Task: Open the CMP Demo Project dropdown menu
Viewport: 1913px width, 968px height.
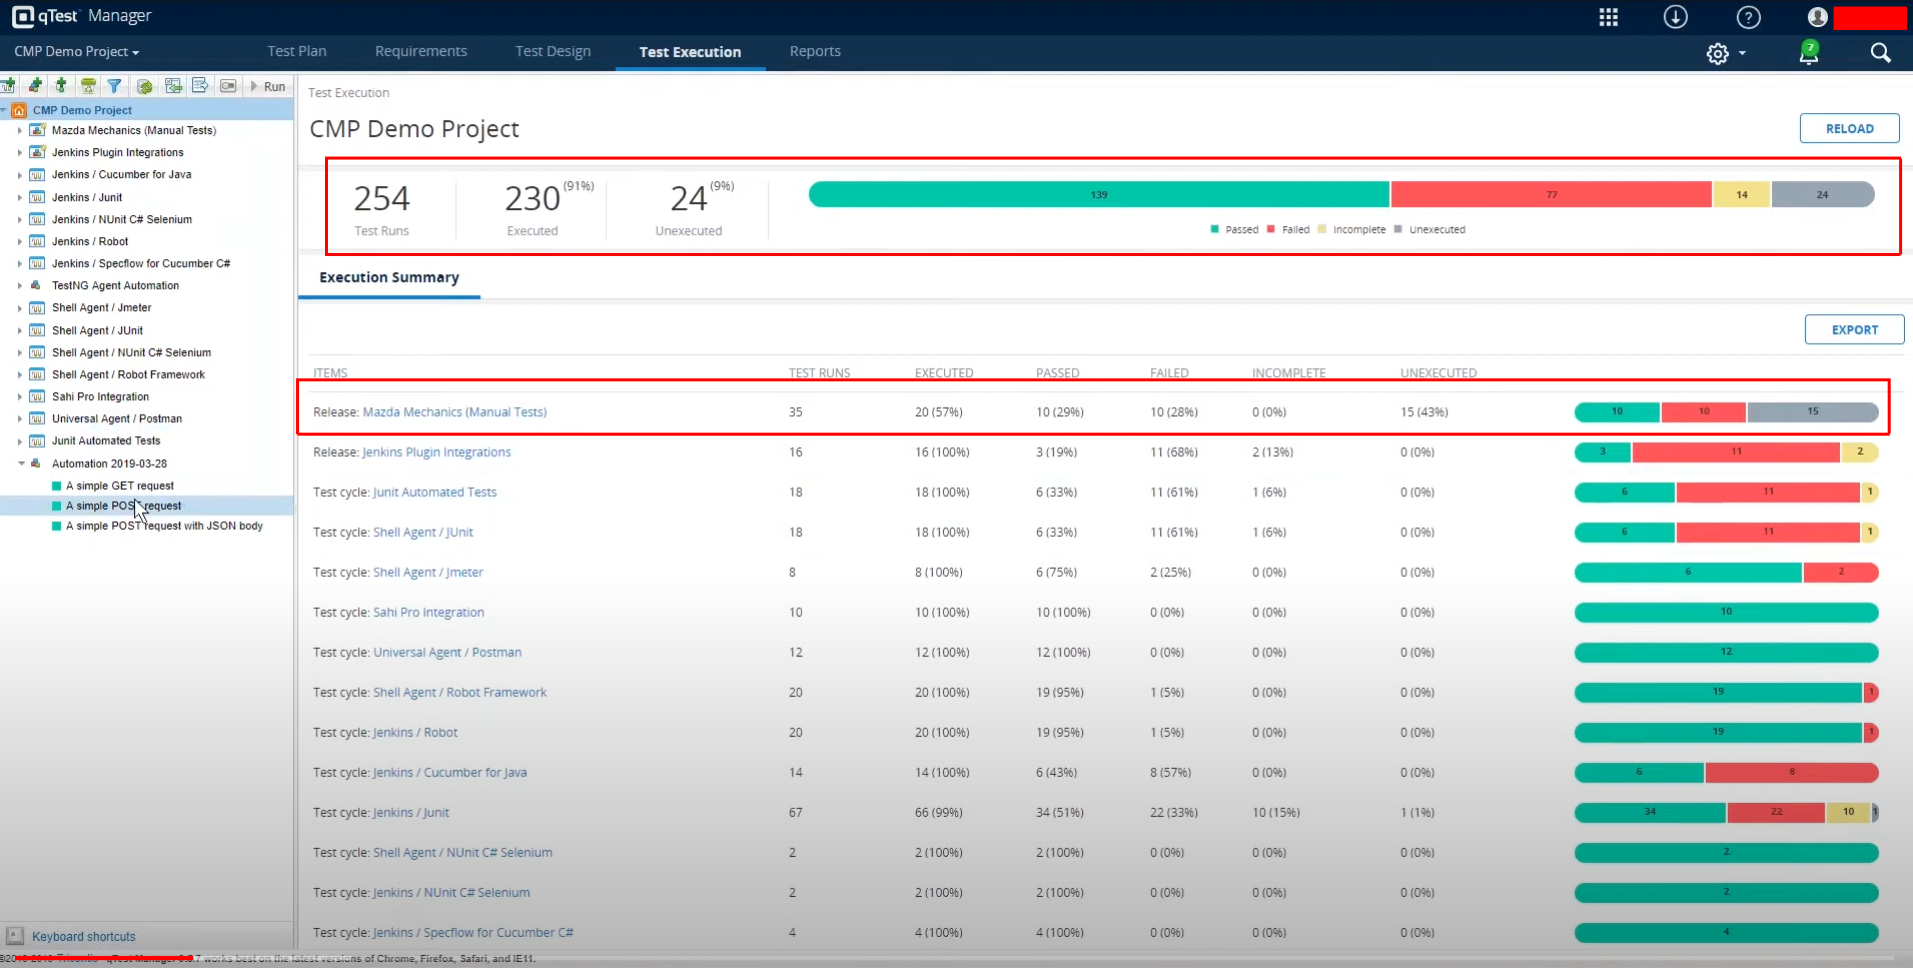Action: [x=77, y=51]
